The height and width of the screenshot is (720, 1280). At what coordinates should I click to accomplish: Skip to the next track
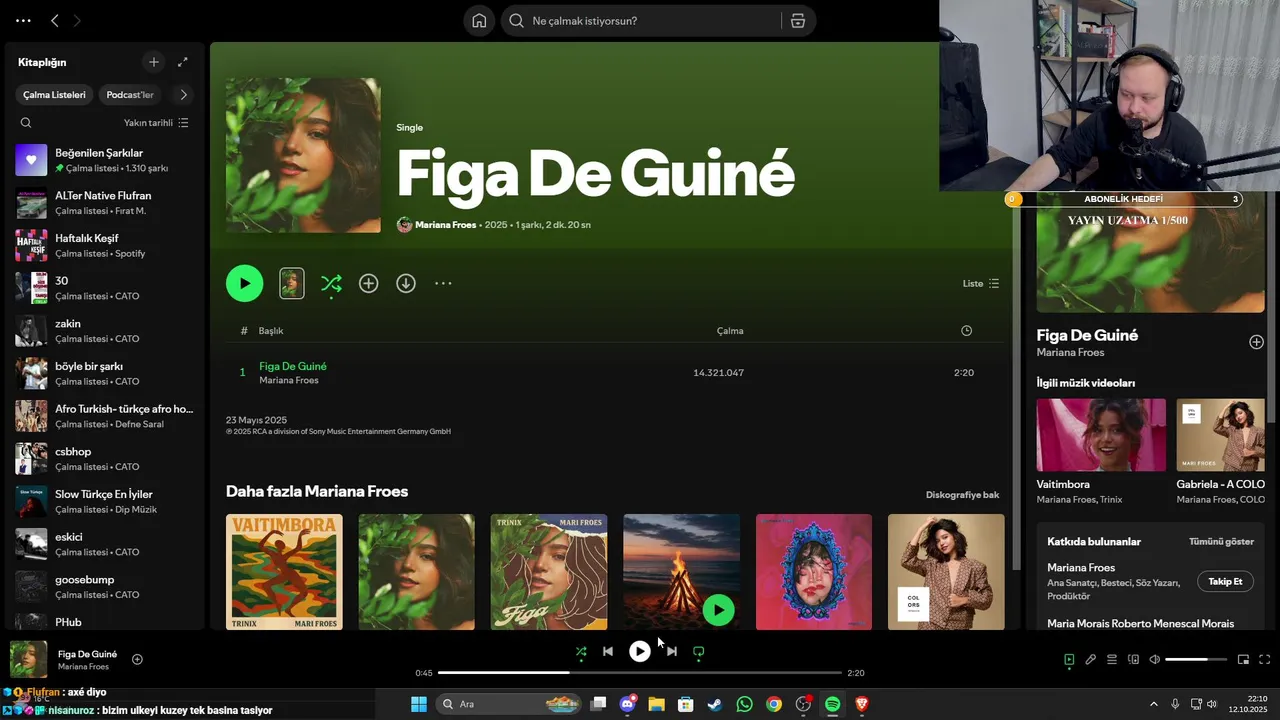point(672,652)
